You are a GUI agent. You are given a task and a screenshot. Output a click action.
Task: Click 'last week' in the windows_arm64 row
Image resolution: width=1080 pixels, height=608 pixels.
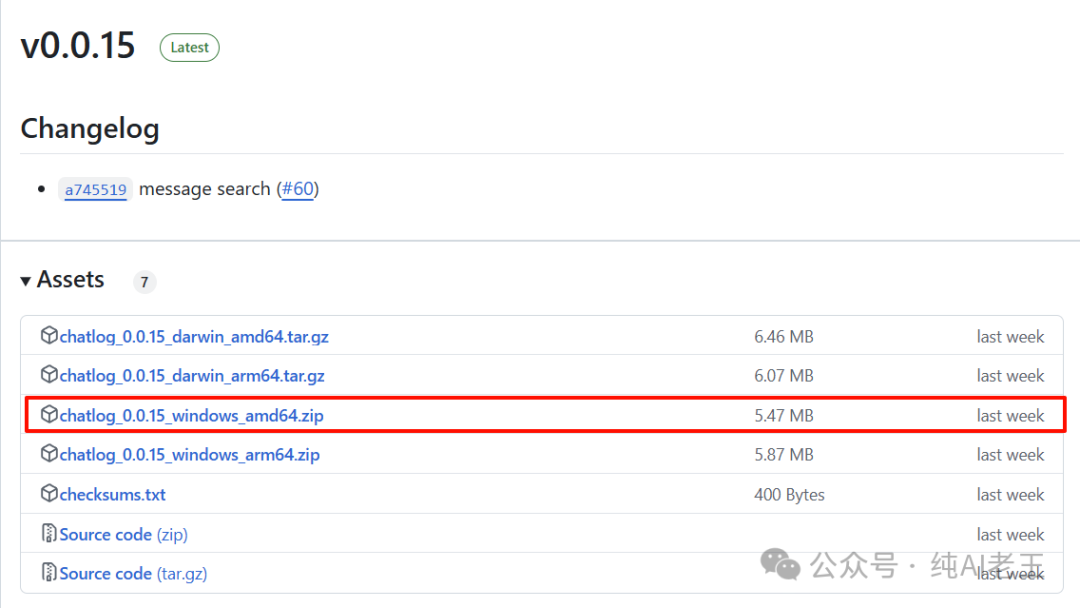tap(1010, 455)
